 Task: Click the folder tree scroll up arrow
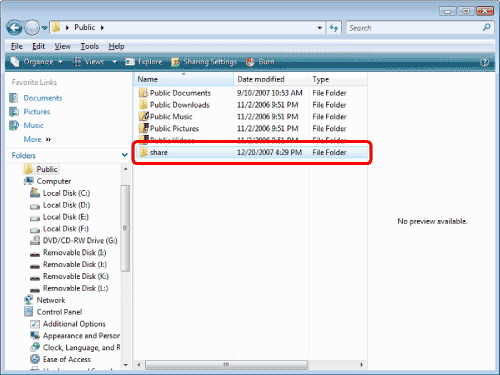tap(125, 169)
